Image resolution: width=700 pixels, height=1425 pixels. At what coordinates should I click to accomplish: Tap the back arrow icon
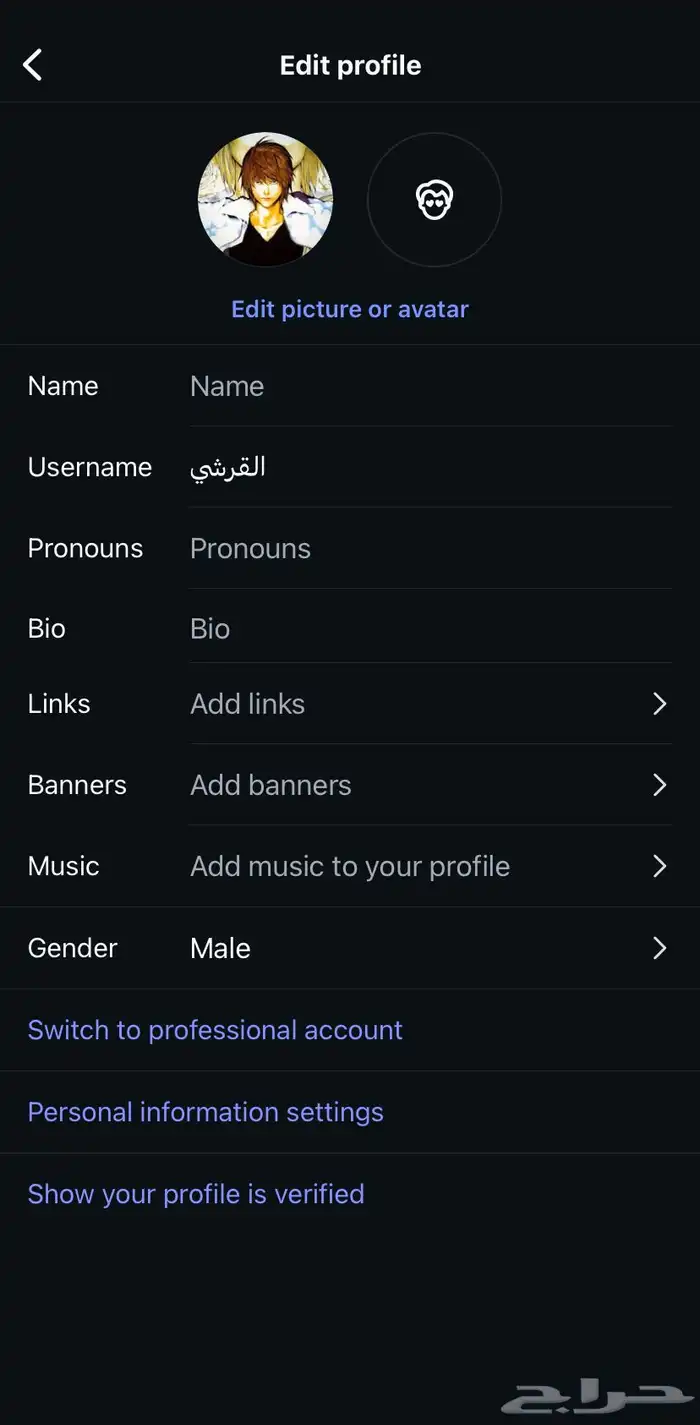point(33,66)
